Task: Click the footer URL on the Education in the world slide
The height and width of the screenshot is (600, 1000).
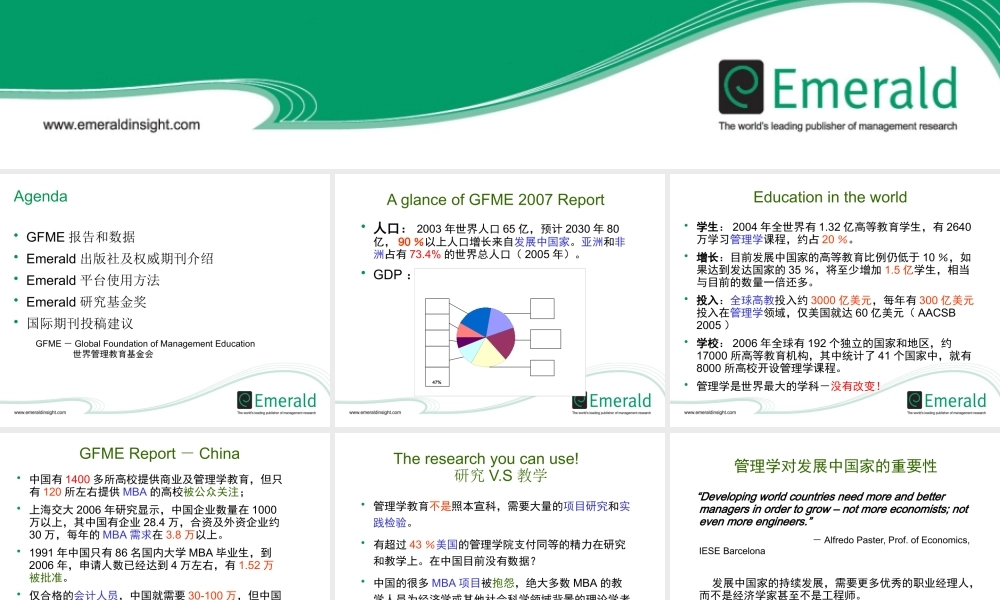Action: (x=710, y=413)
